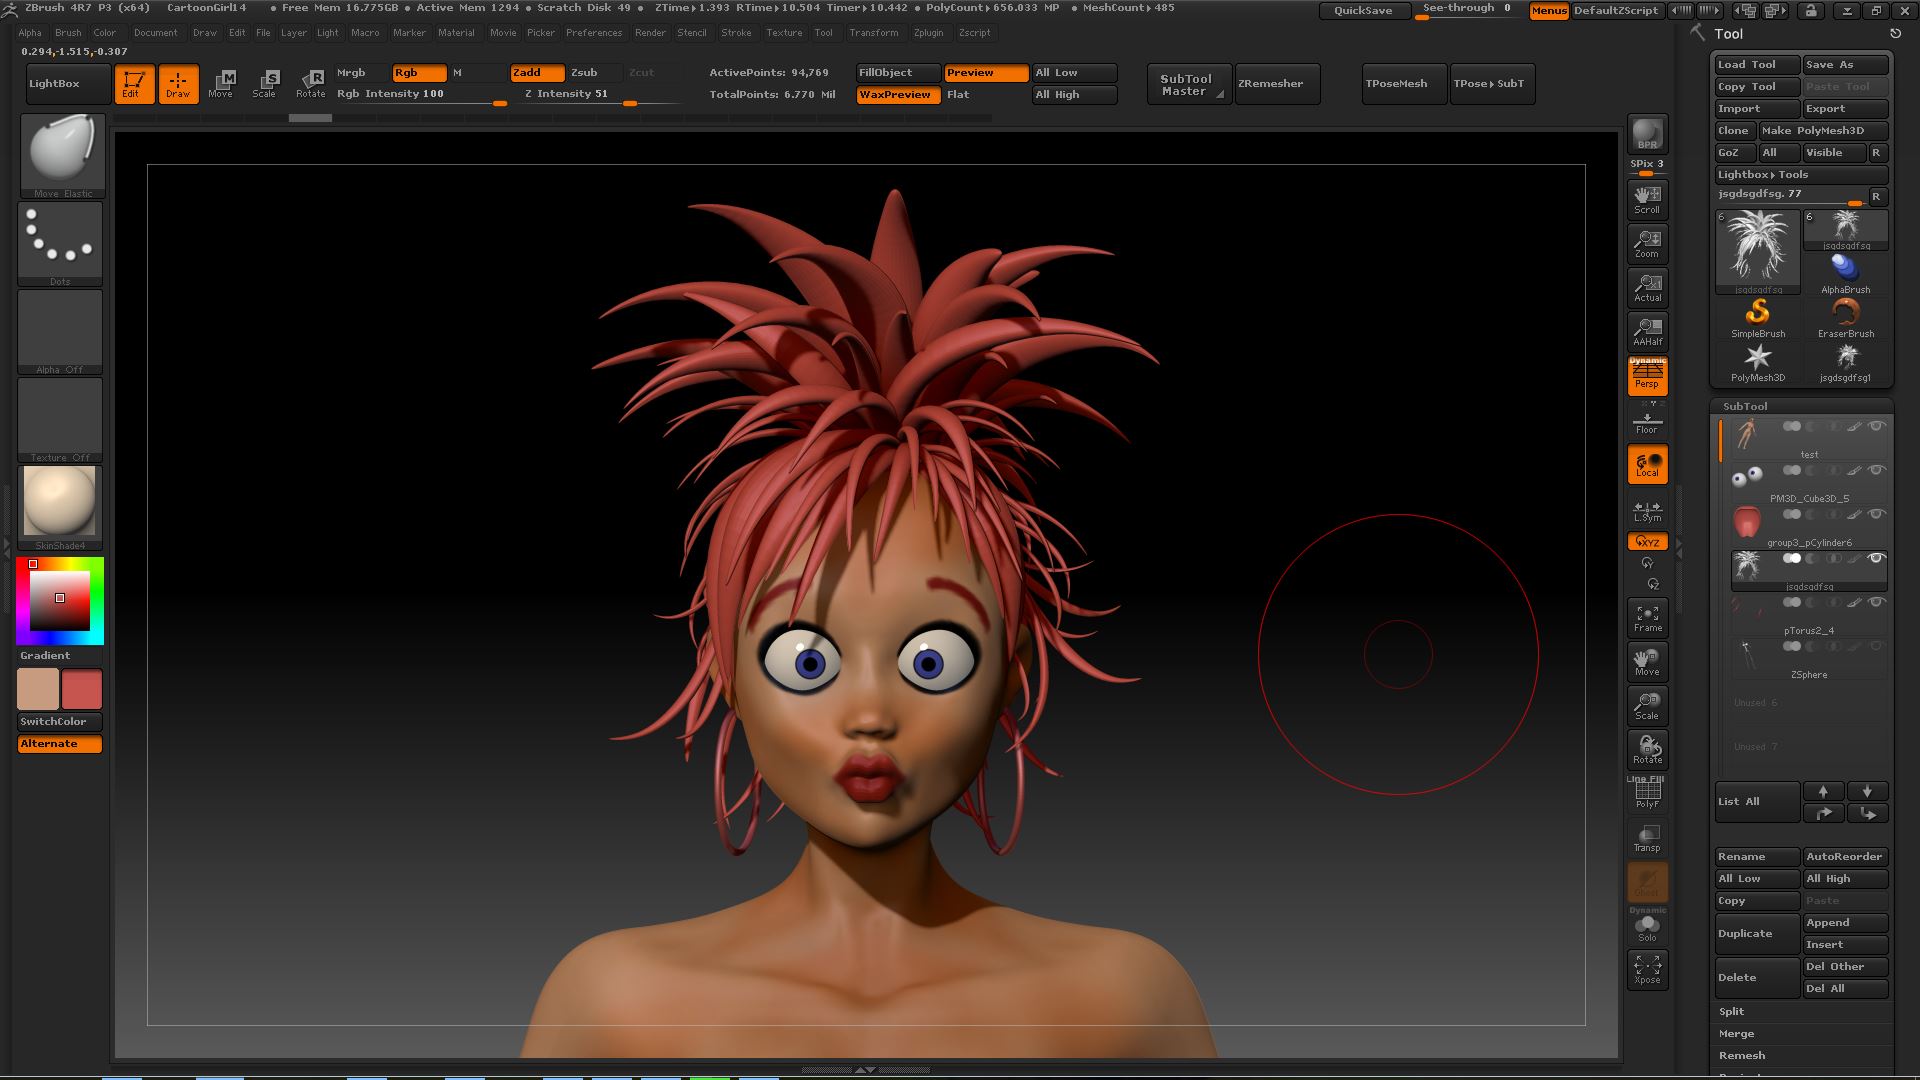Click the Xpose icon
This screenshot has width=1920, height=1080.
(1647, 970)
